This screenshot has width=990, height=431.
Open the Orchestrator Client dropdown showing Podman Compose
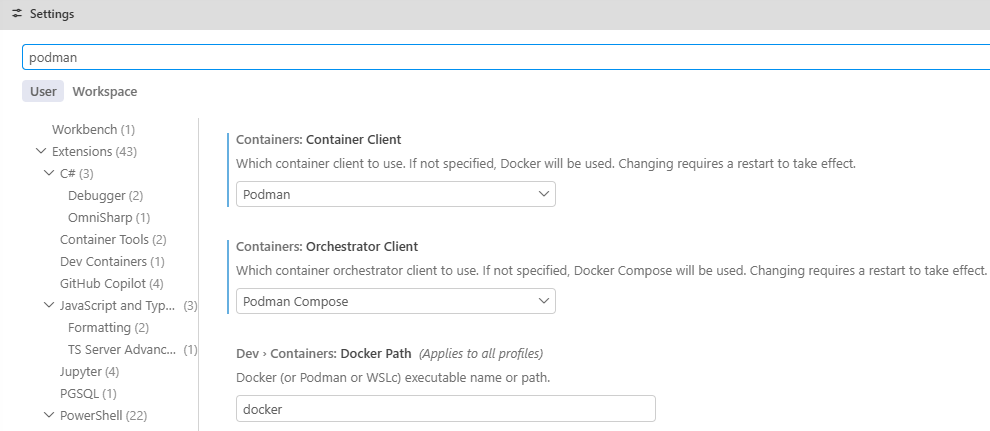pyautogui.click(x=396, y=301)
